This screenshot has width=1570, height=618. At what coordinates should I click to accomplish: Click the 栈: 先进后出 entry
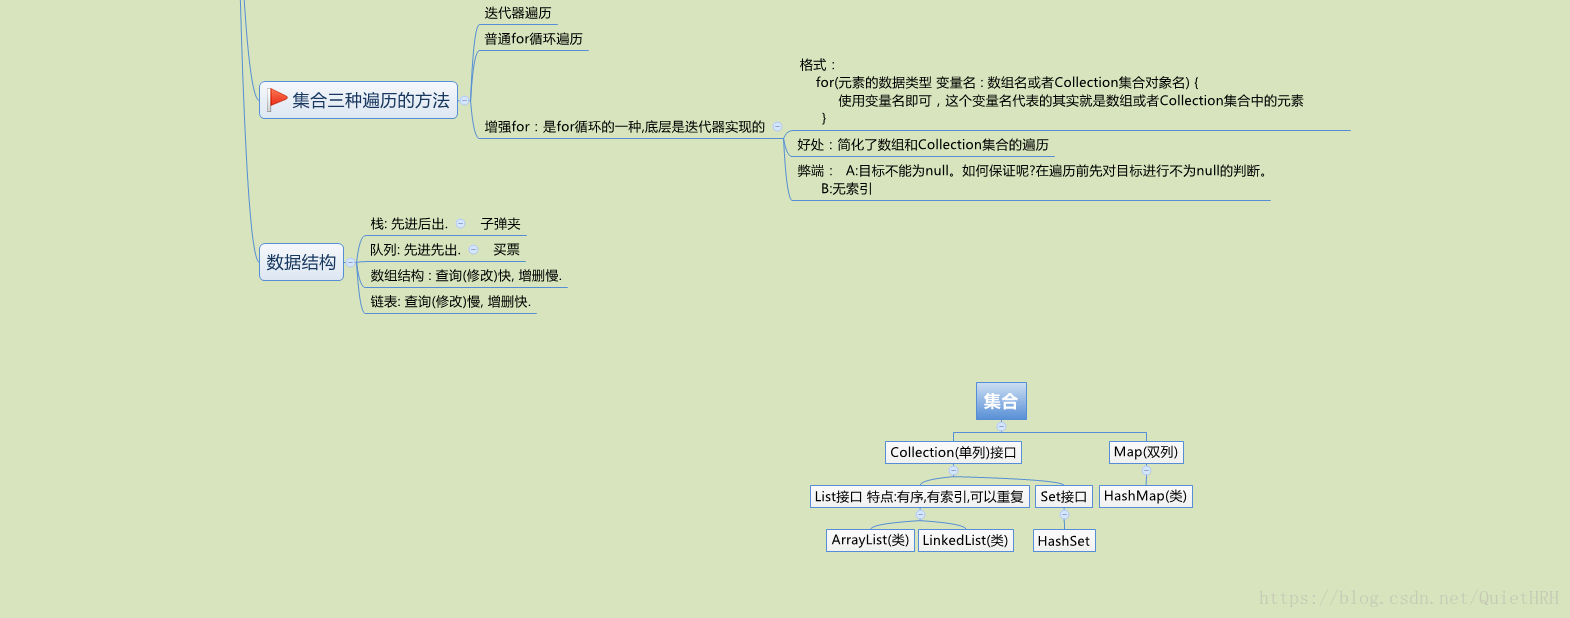[409, 224]
